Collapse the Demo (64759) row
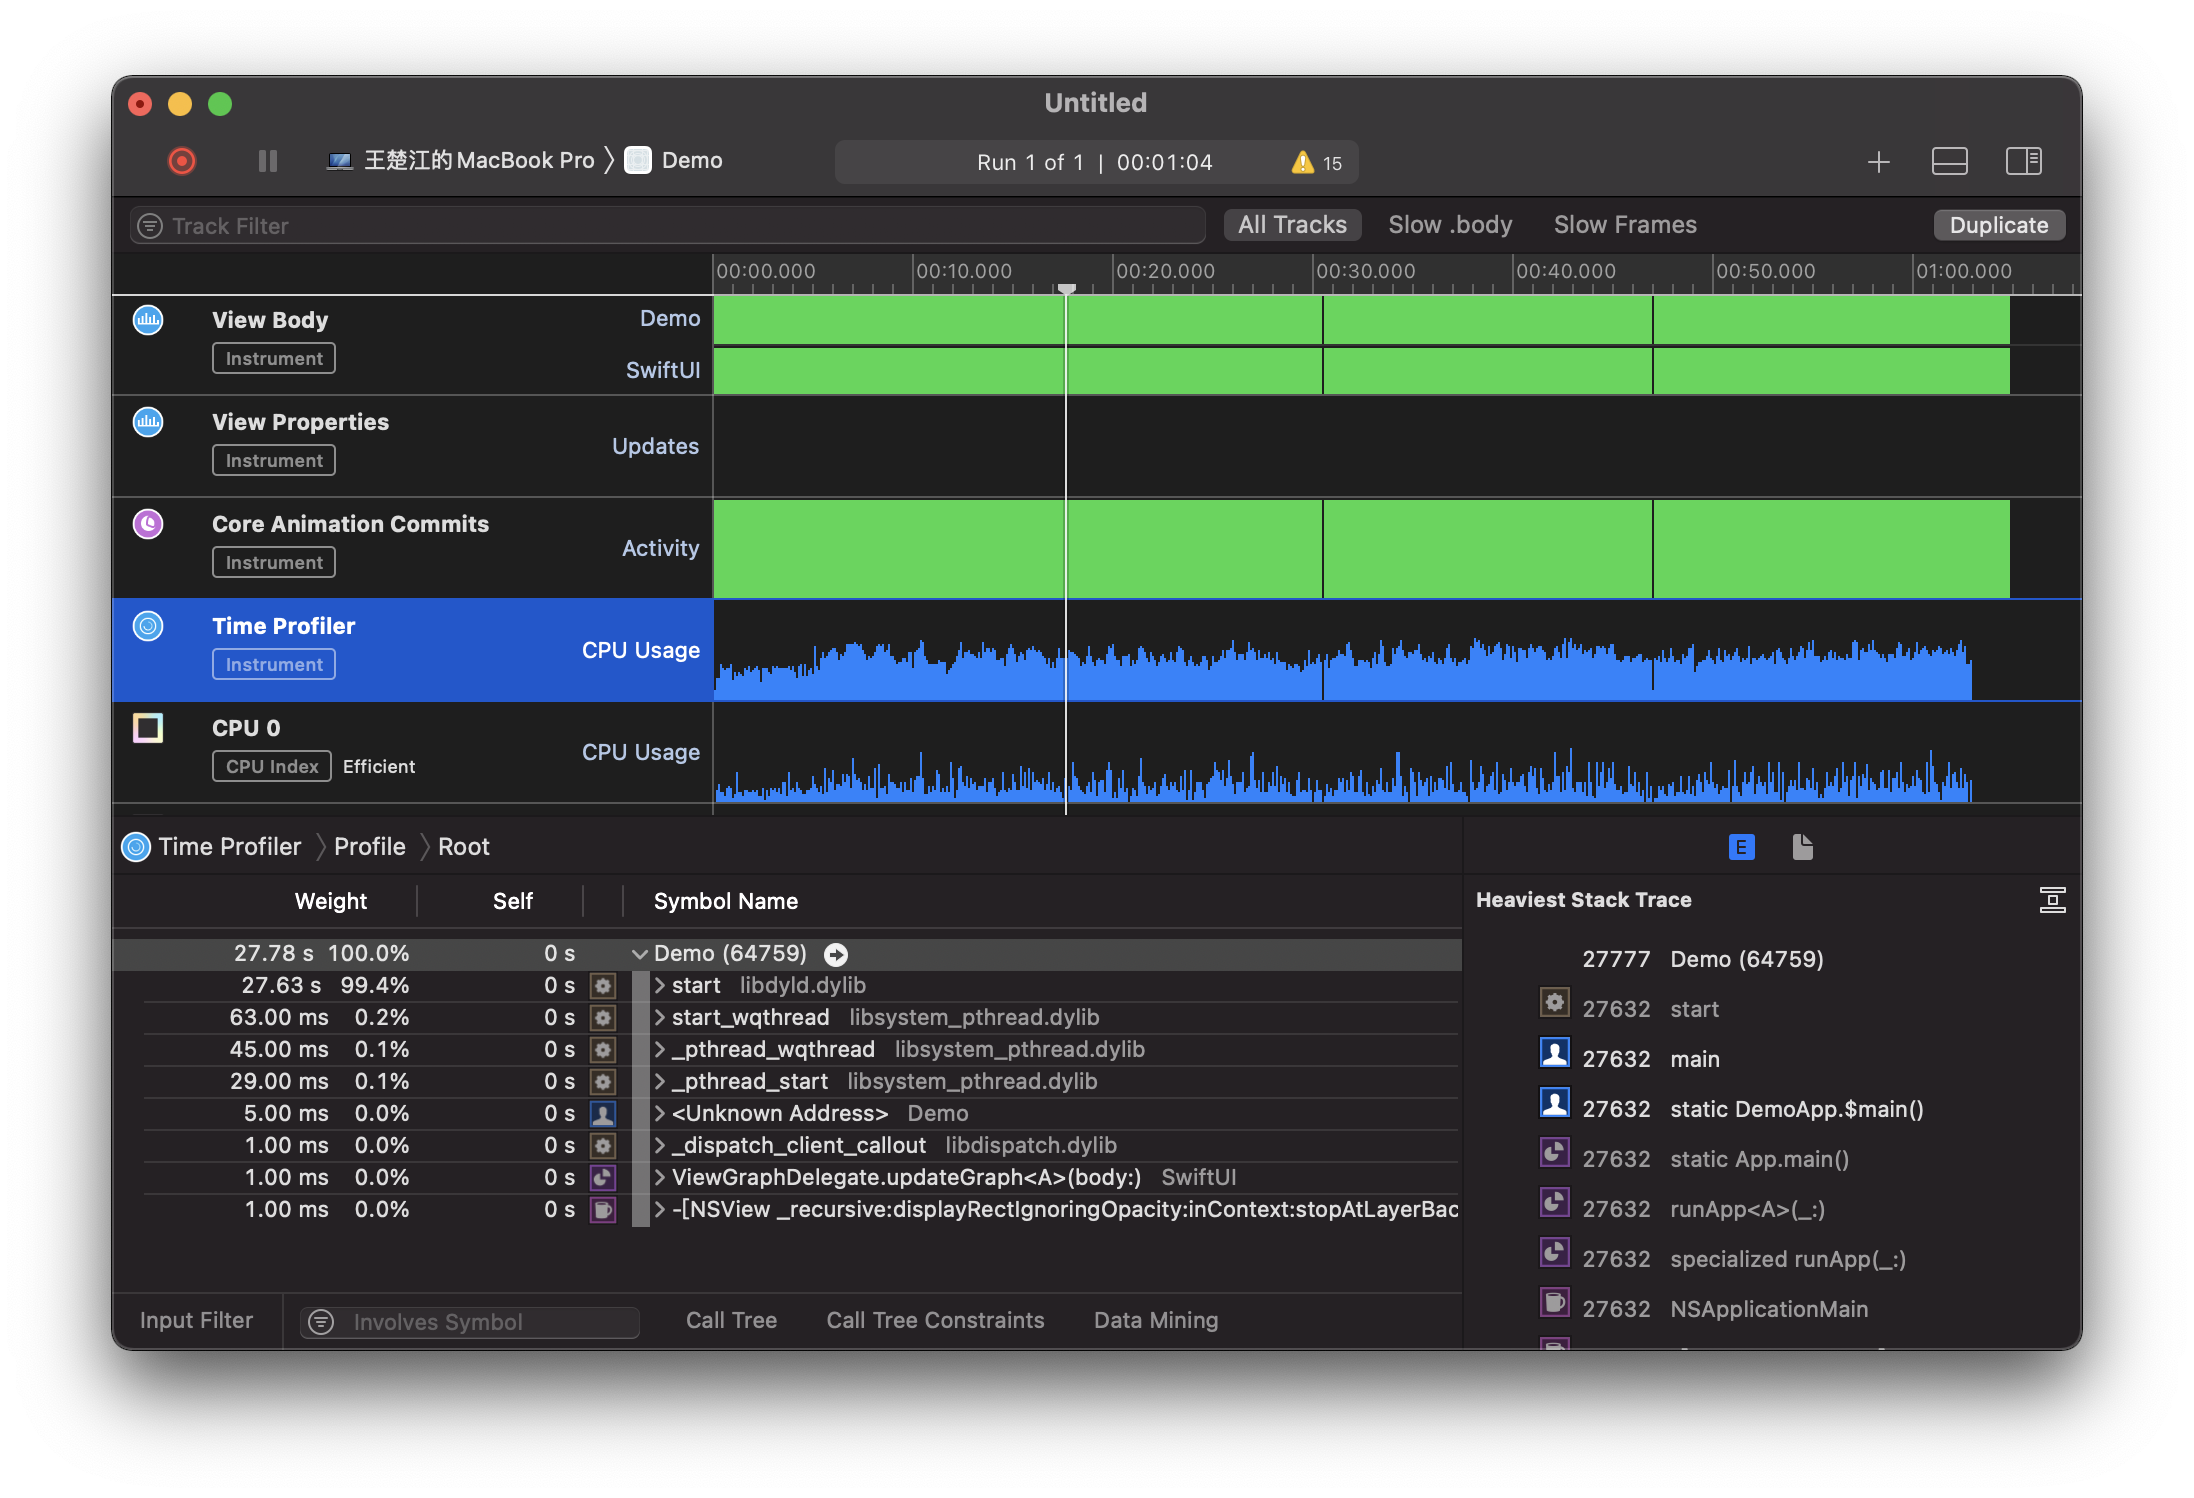Image resolution: width=2194 pixels, height=1498 pixels. (640, 954)
